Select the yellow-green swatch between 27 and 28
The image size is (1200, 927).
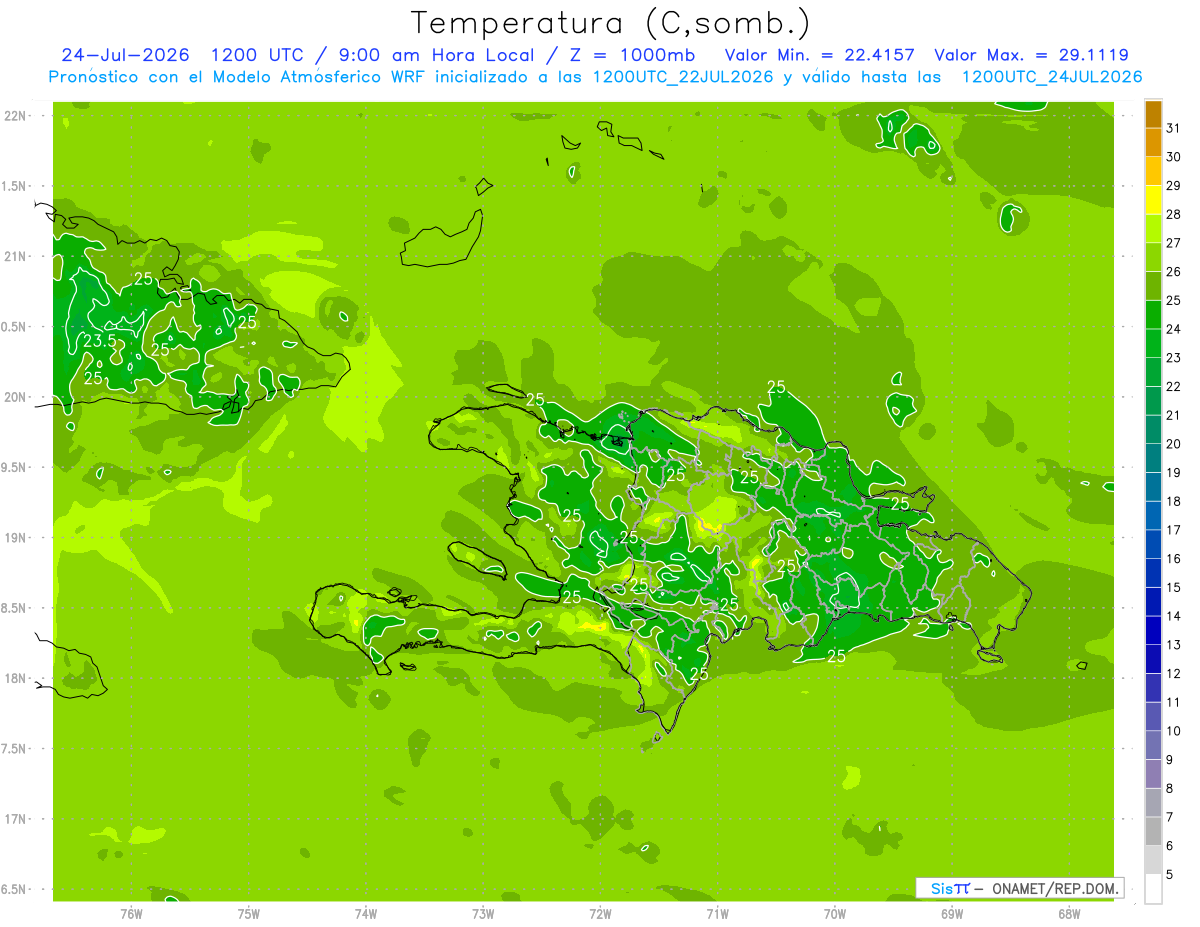coord(1153,228)
